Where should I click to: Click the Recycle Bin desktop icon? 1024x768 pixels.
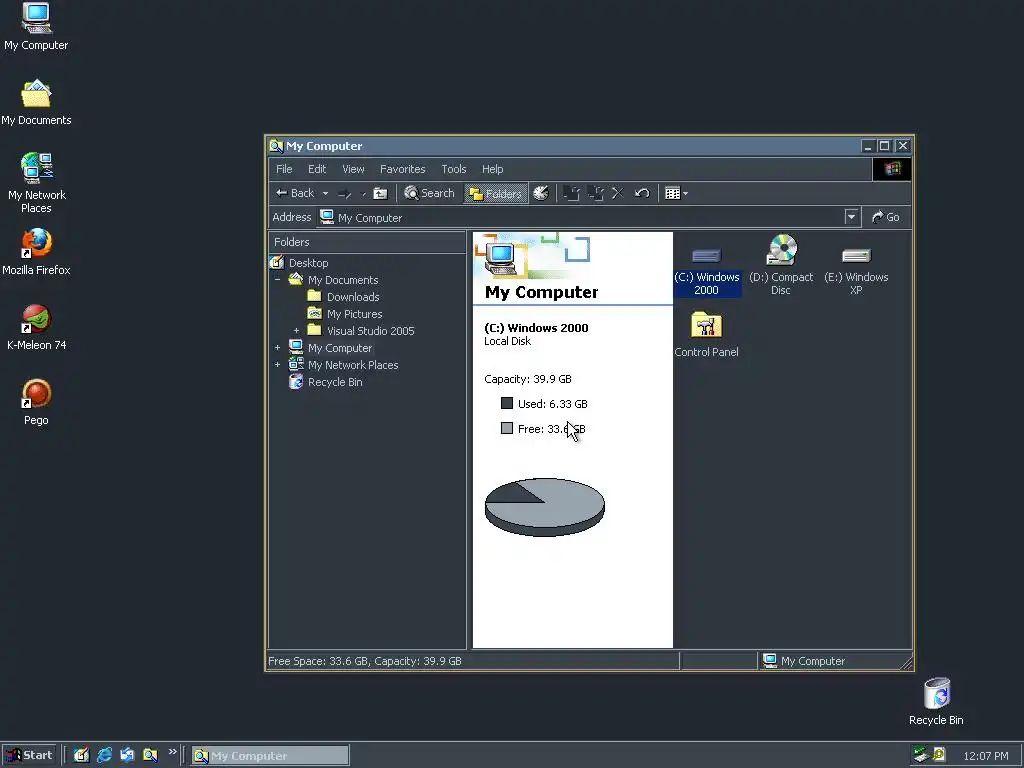click(936, 702)
